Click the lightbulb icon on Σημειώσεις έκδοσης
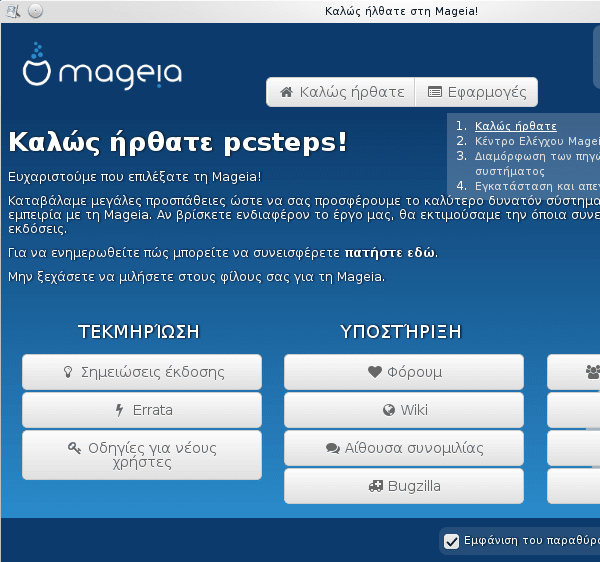This screenshot has height=562, width=600. pos(68,372)
